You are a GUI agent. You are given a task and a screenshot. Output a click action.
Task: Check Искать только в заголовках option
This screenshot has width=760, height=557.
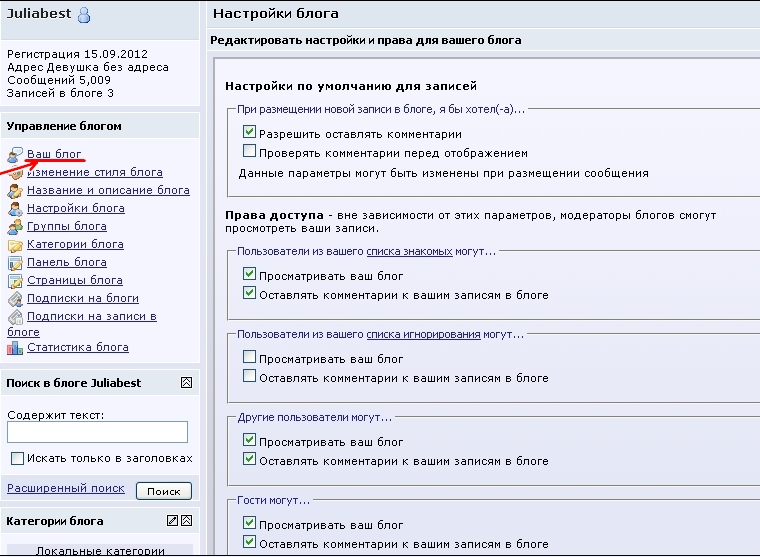pyautogui.click(x=17, y=458)
